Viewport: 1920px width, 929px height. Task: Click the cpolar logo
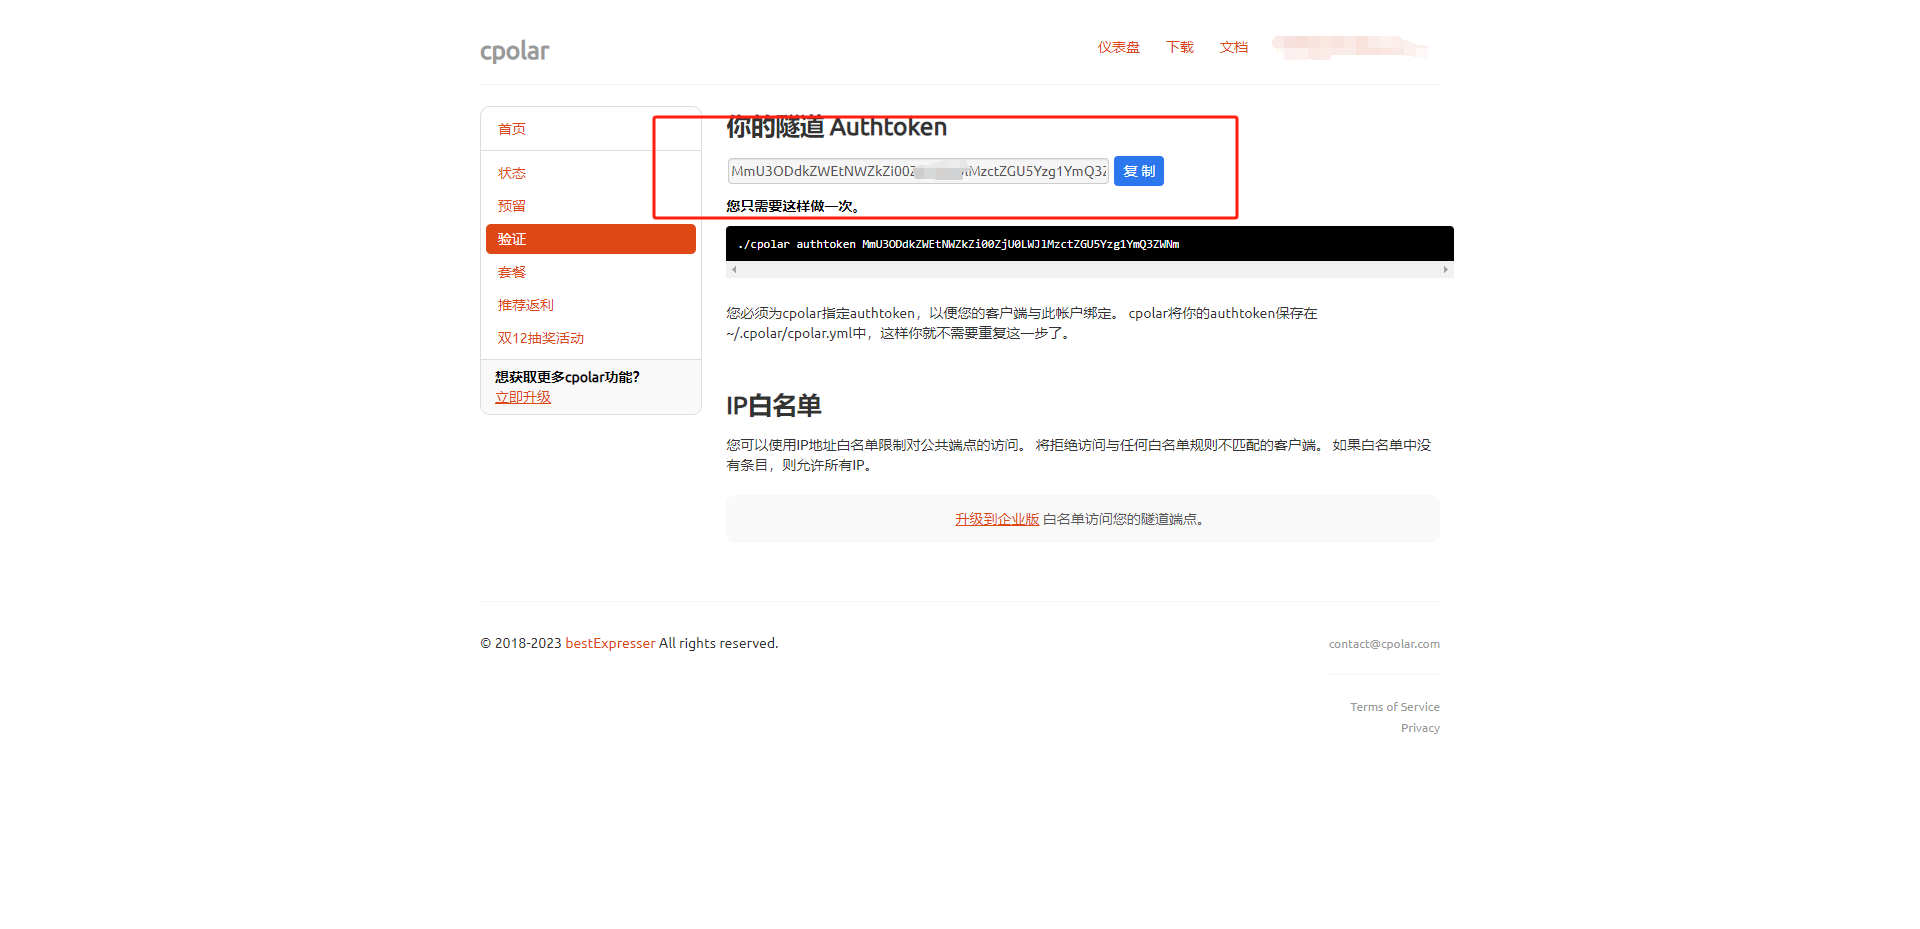(x=514, y=50)
